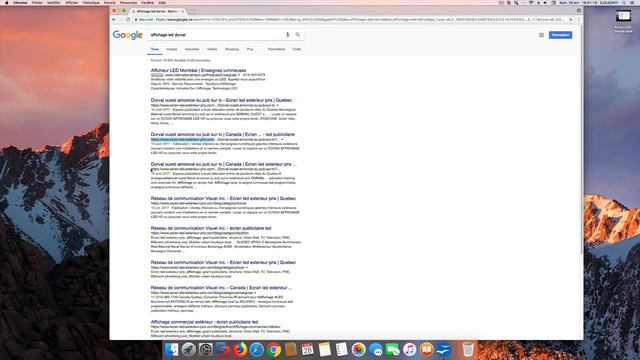Open the Fenêtre menu

(147, 2)
